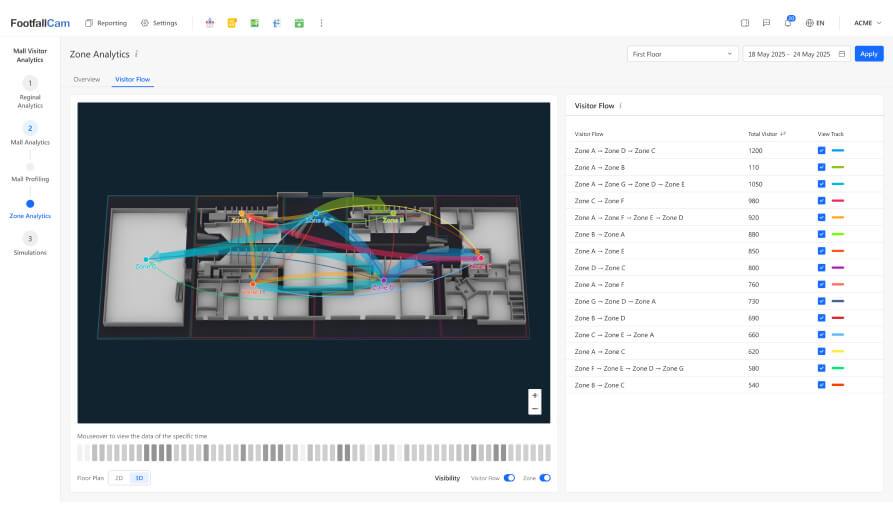Switch floor plan to 2D
Viewport: 893px width, 511px height.
tap(119, 478)
